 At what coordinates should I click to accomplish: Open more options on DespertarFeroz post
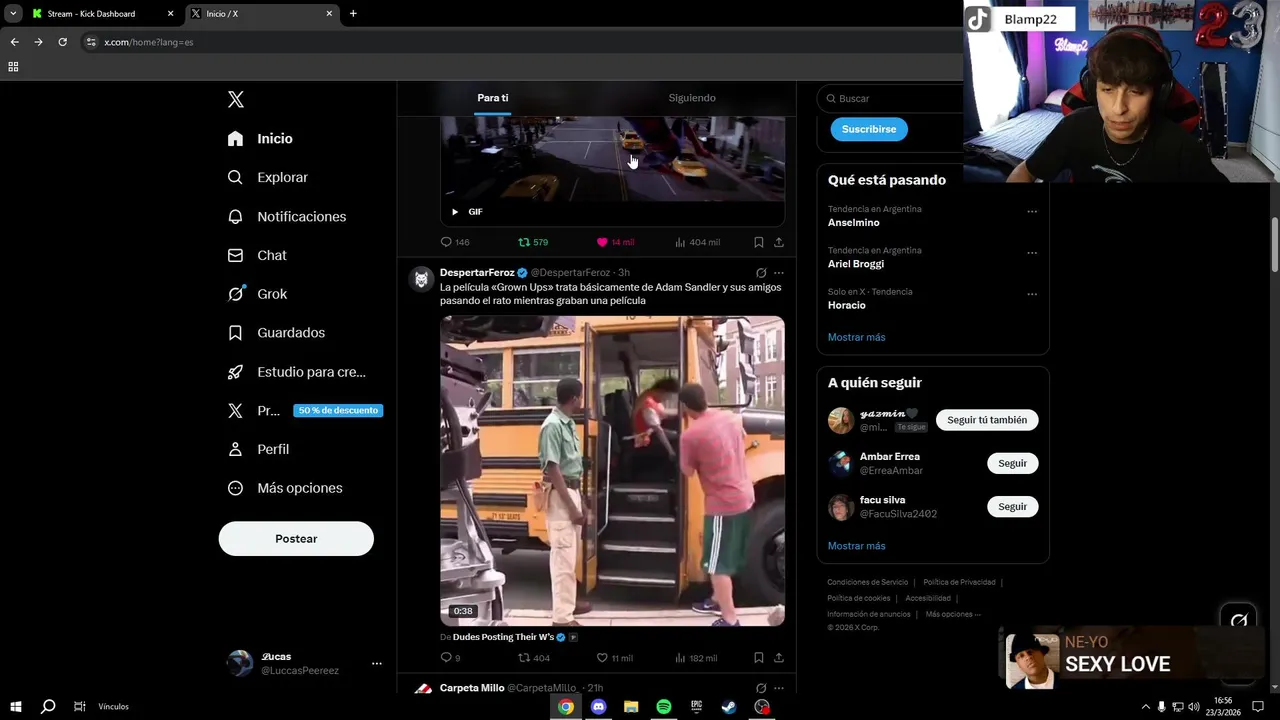[779, 273]
